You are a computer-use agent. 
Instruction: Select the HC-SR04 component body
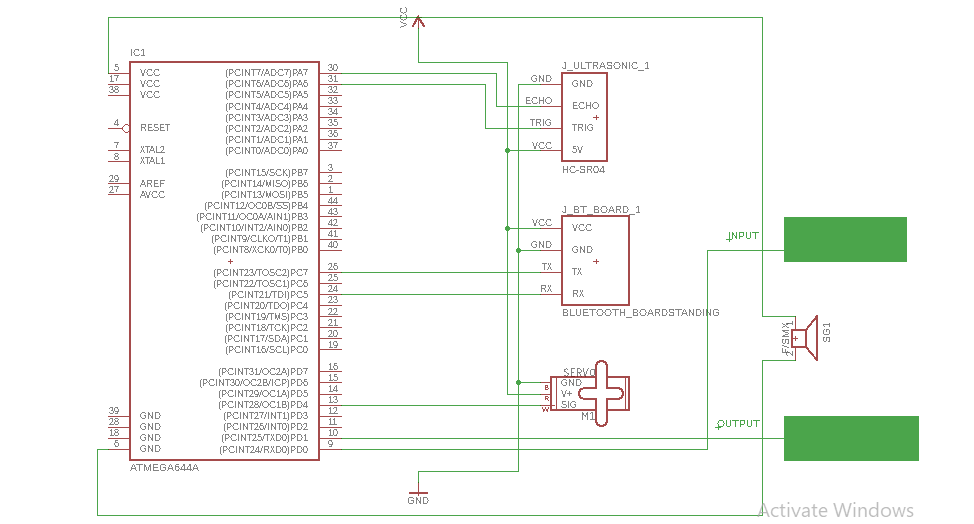click(x=584, y=117)
